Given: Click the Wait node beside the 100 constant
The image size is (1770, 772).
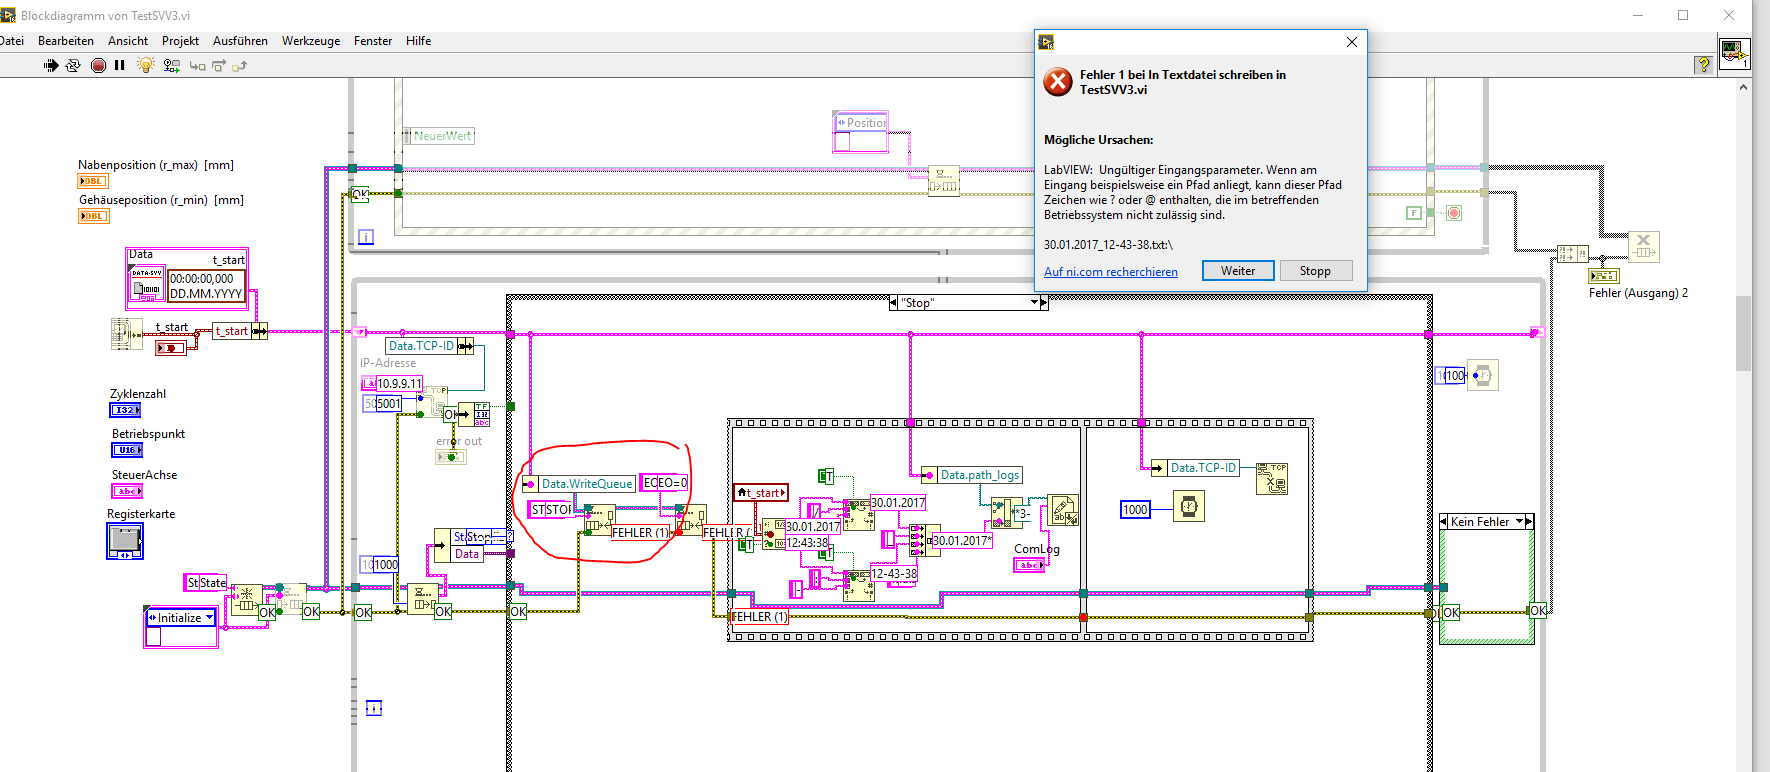Looking at the screenshot, I should [1483, 375].
